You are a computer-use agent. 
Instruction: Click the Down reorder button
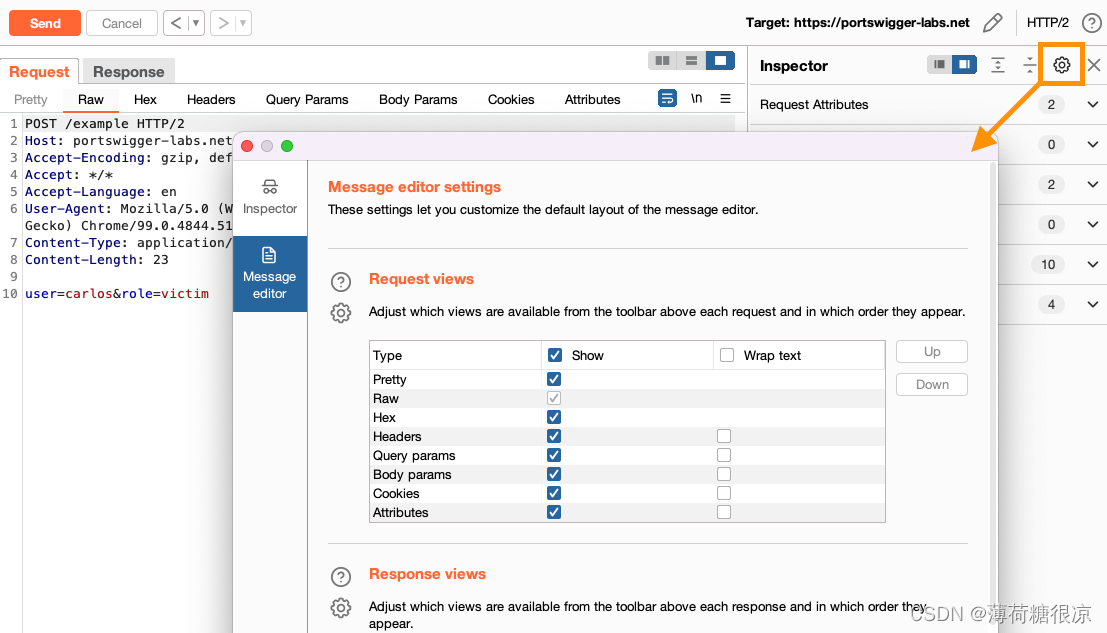932,385
